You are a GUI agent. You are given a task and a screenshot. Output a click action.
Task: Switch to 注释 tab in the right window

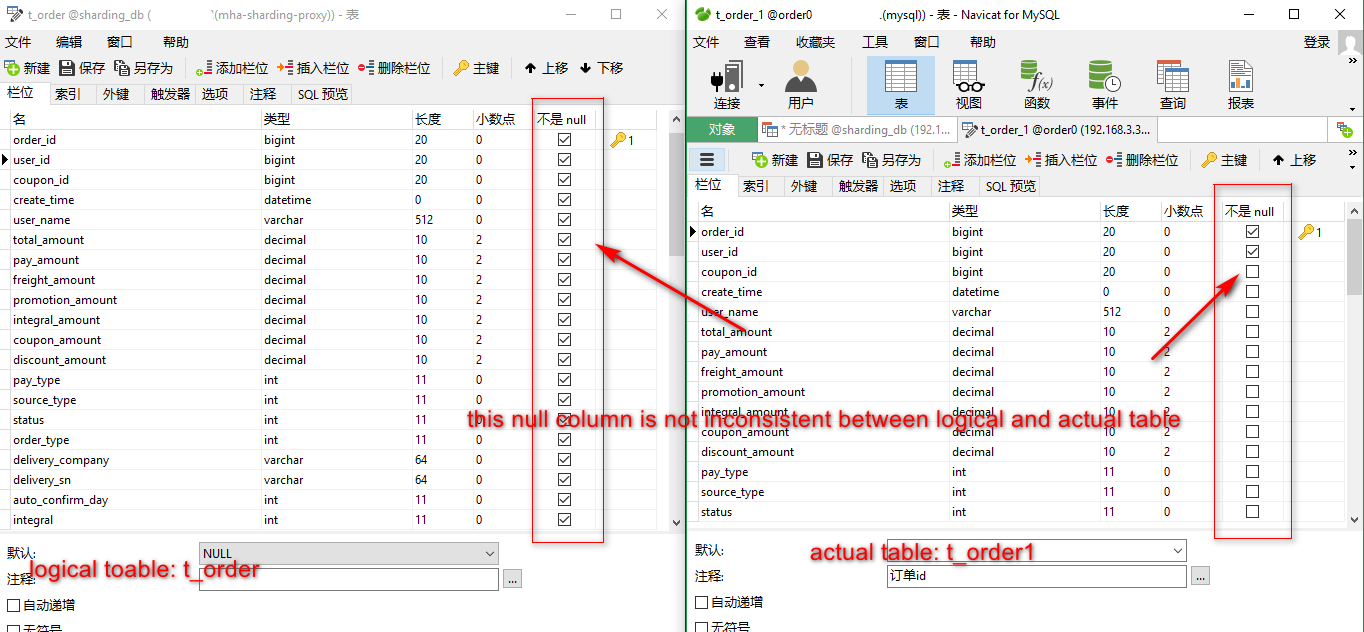coord(951,186)
